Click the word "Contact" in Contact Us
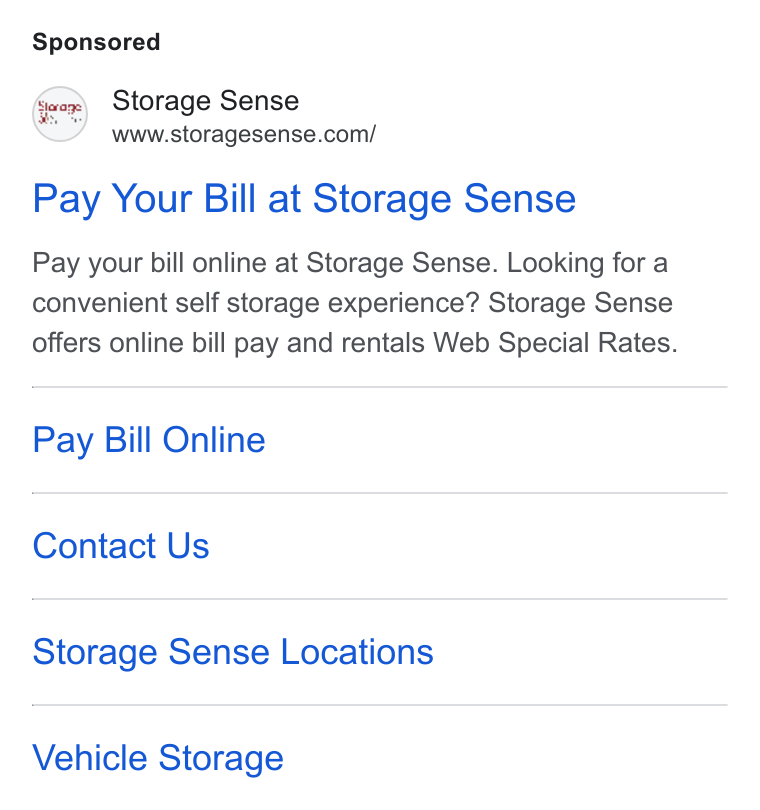This screenshot has width=760, height=810. (x=94, y=546)
